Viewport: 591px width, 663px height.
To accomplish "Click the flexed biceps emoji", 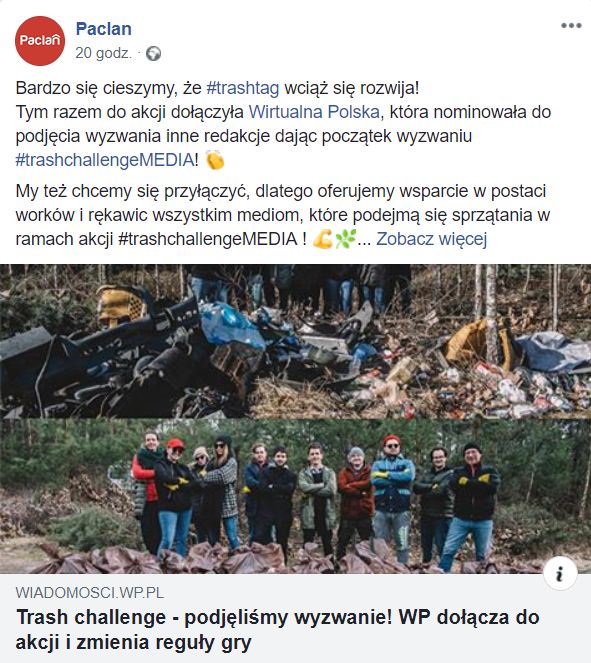I will pos(323,238).
